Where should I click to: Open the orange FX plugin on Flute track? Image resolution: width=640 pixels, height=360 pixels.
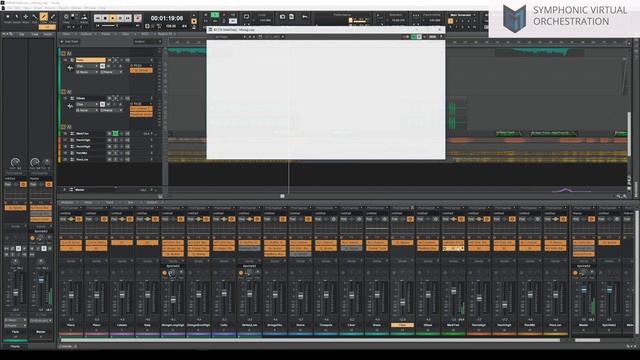[141, 71]
